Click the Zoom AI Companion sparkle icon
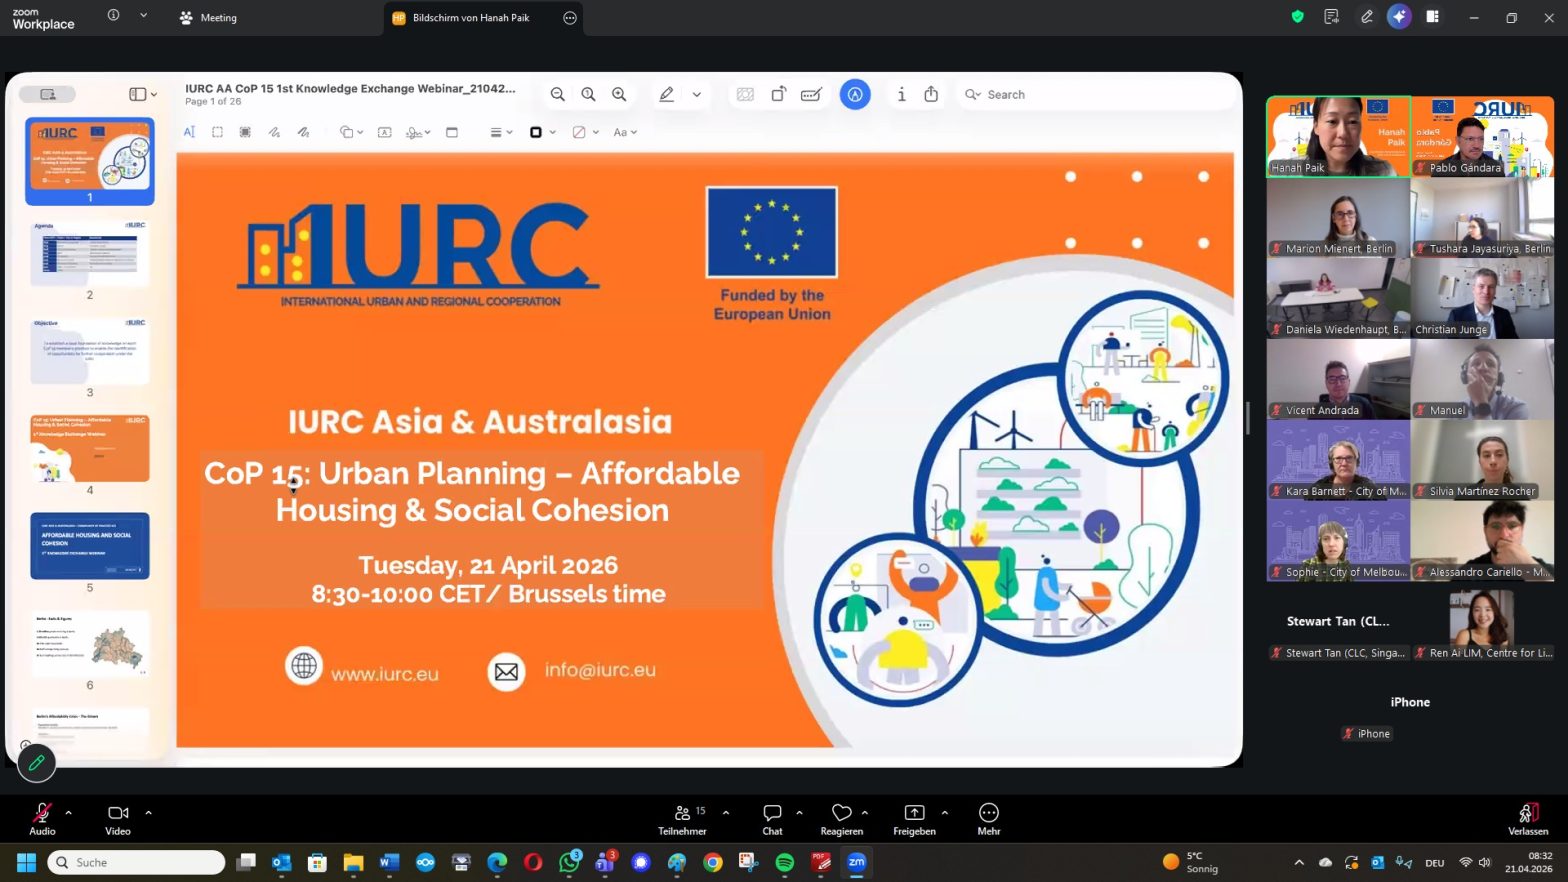This screenshot has width=1568, height=882. (1399, 17)
